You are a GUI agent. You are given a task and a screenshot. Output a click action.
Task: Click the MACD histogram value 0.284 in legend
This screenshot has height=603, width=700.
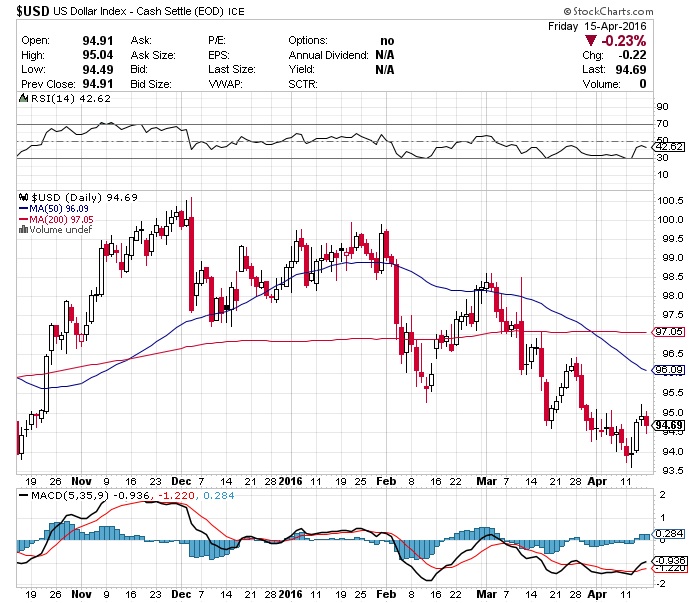tap(219, 495)
